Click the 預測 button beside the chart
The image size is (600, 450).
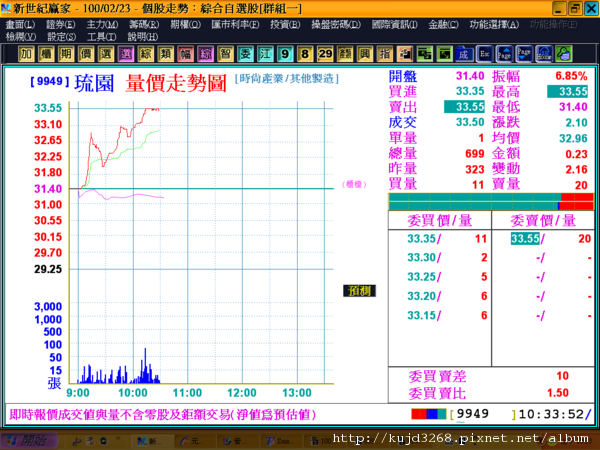click(x=359, y=291)
